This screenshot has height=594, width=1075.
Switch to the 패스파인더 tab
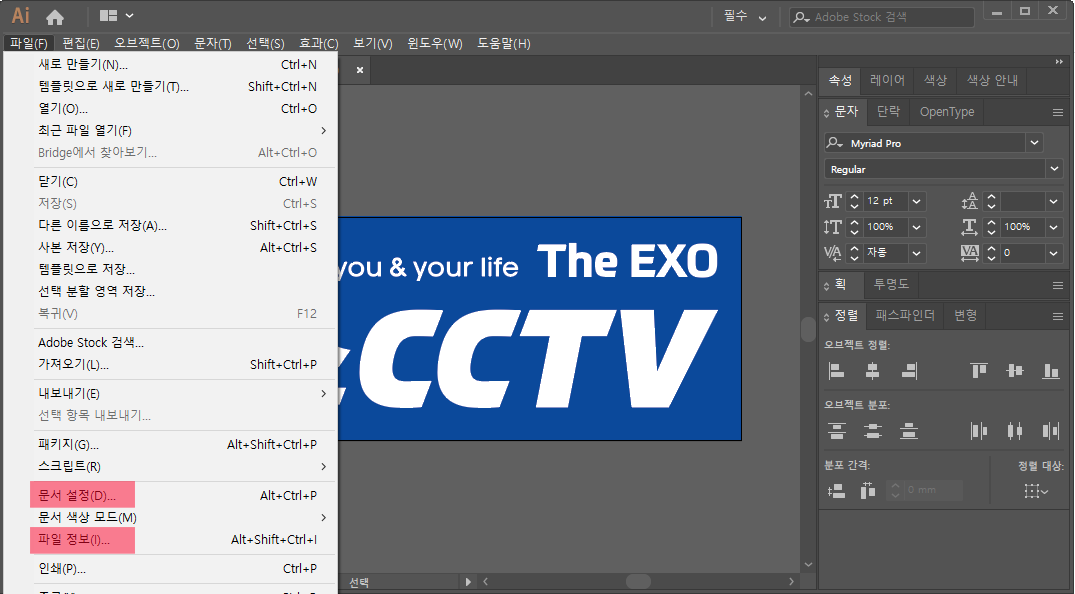click(x=905, y=316)
